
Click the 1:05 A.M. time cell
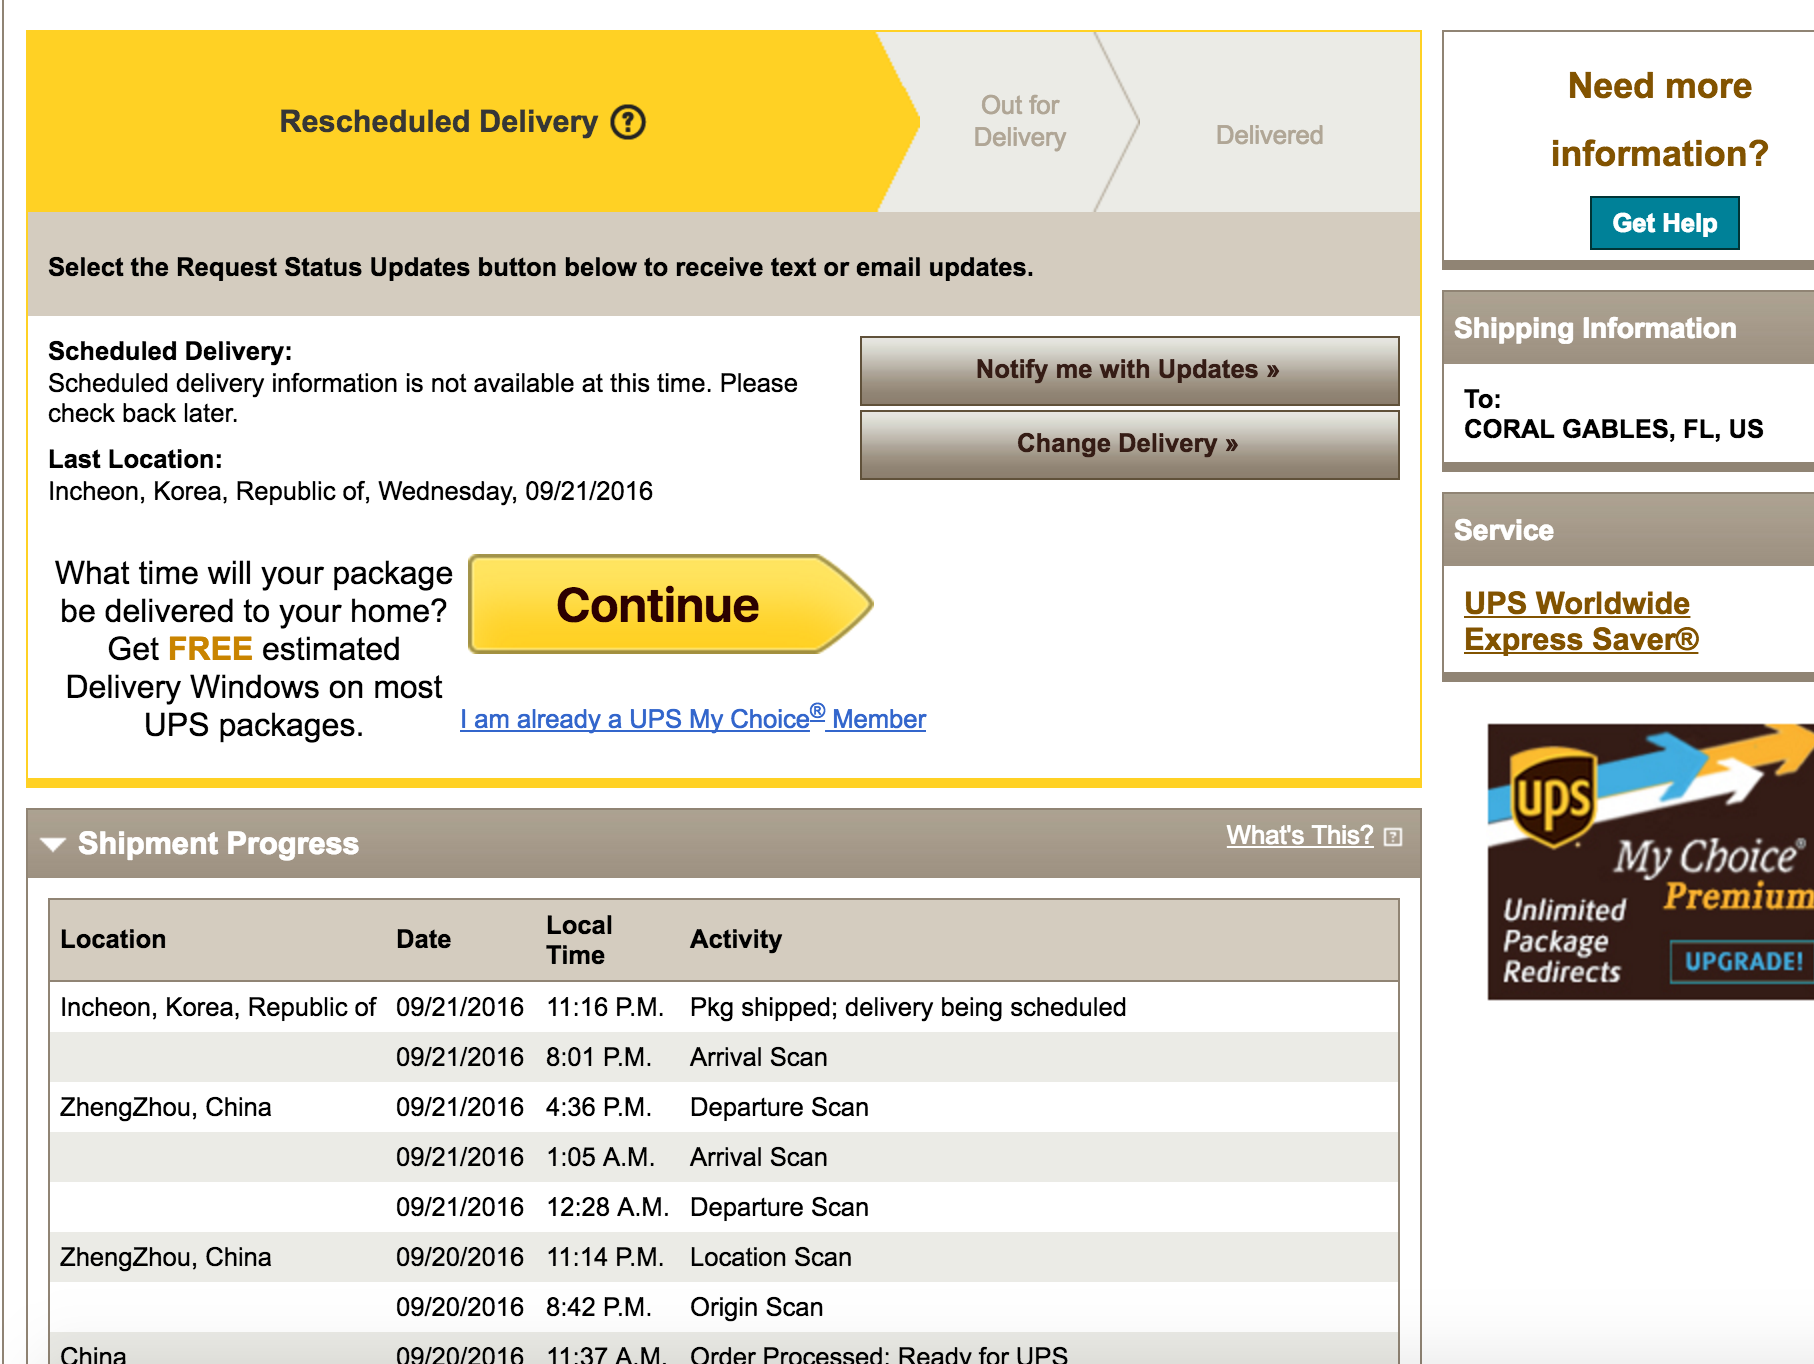(x=600, y=1157)
